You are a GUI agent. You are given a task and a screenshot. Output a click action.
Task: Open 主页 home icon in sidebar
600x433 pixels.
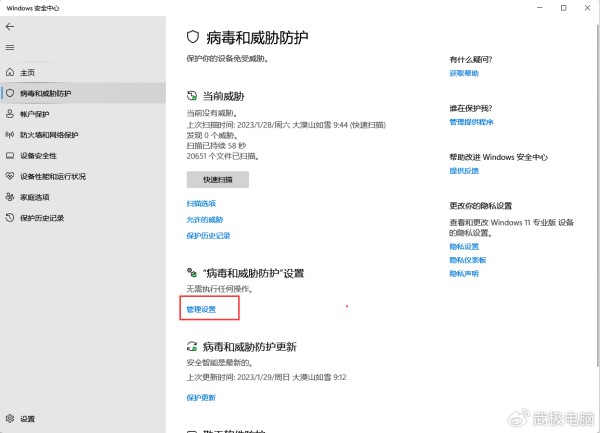tap(10, 73)
